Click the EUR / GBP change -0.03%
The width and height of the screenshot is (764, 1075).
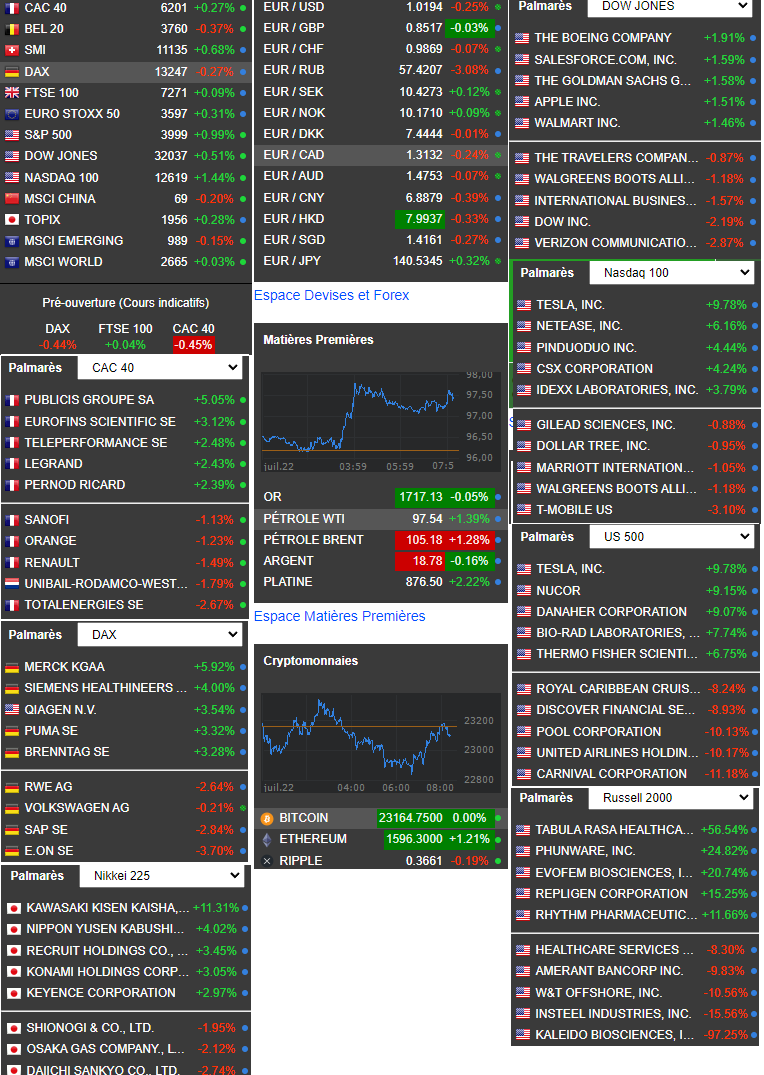click(469, 29)
